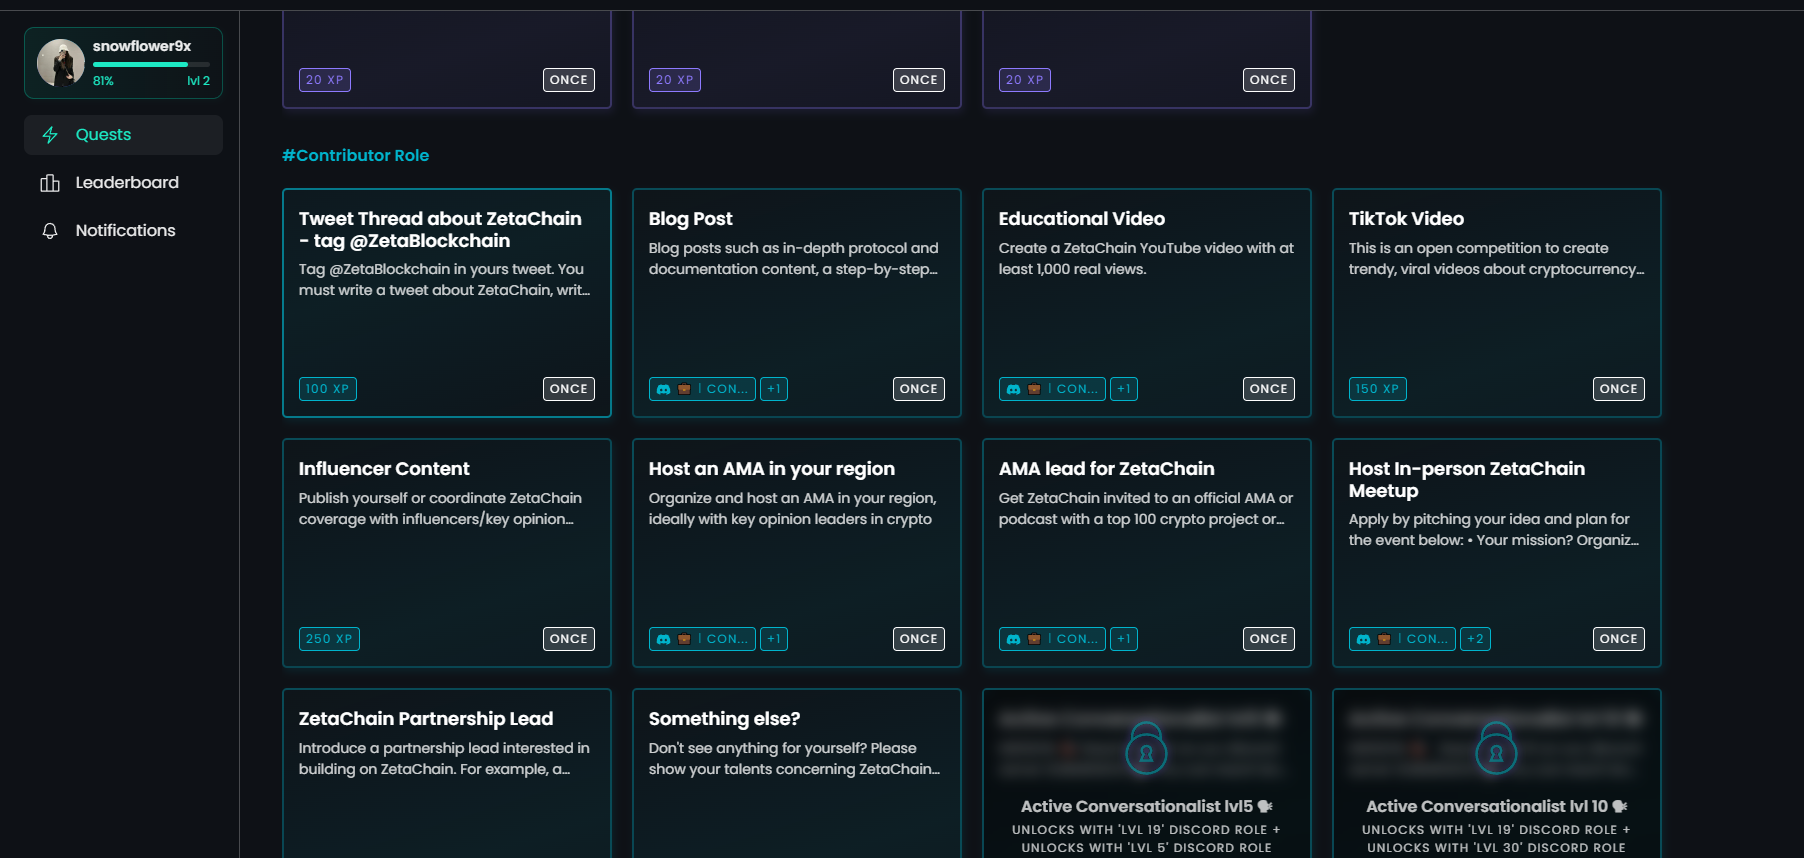
Task: Click the Leaderboard podium icon
Action: point(50,183)
